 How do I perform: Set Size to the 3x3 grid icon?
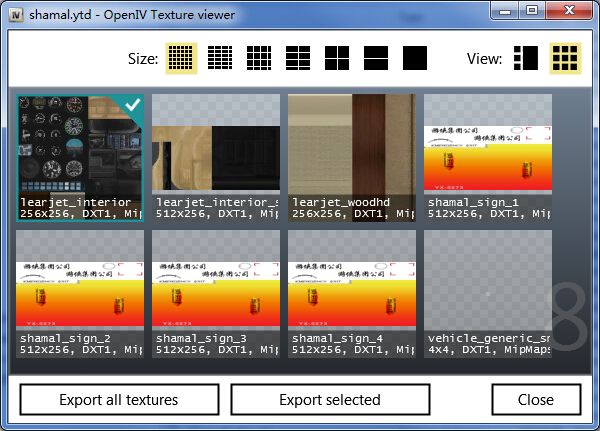pyautogui.click(x=259, y=58)
